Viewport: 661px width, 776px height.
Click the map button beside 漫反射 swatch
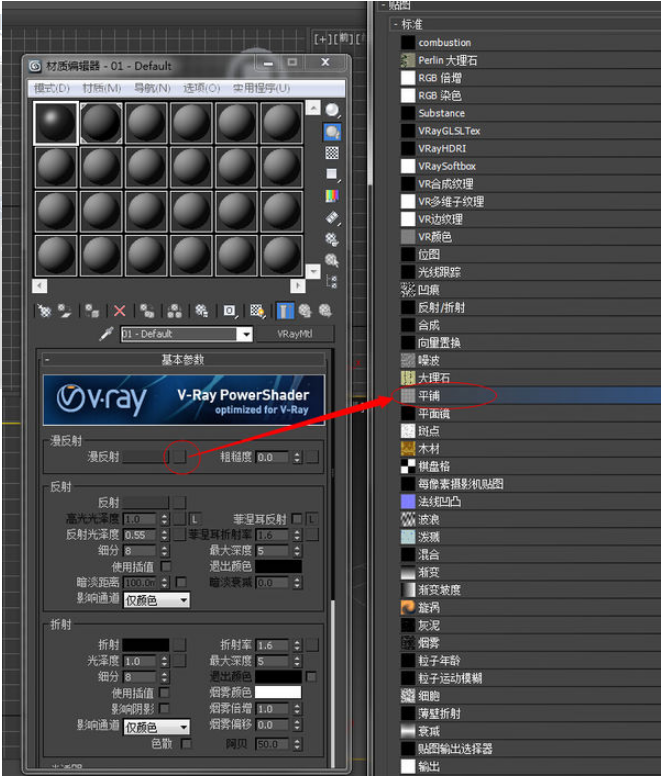[180, 456]
